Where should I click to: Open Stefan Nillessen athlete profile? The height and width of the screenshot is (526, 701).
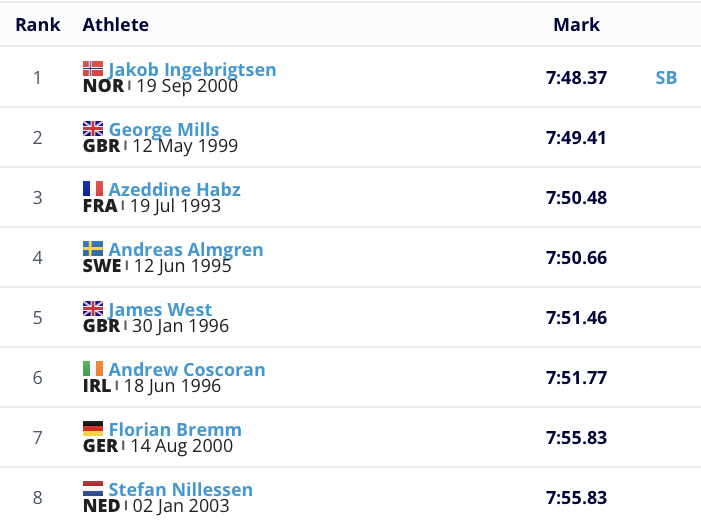(x=181, y=490)
